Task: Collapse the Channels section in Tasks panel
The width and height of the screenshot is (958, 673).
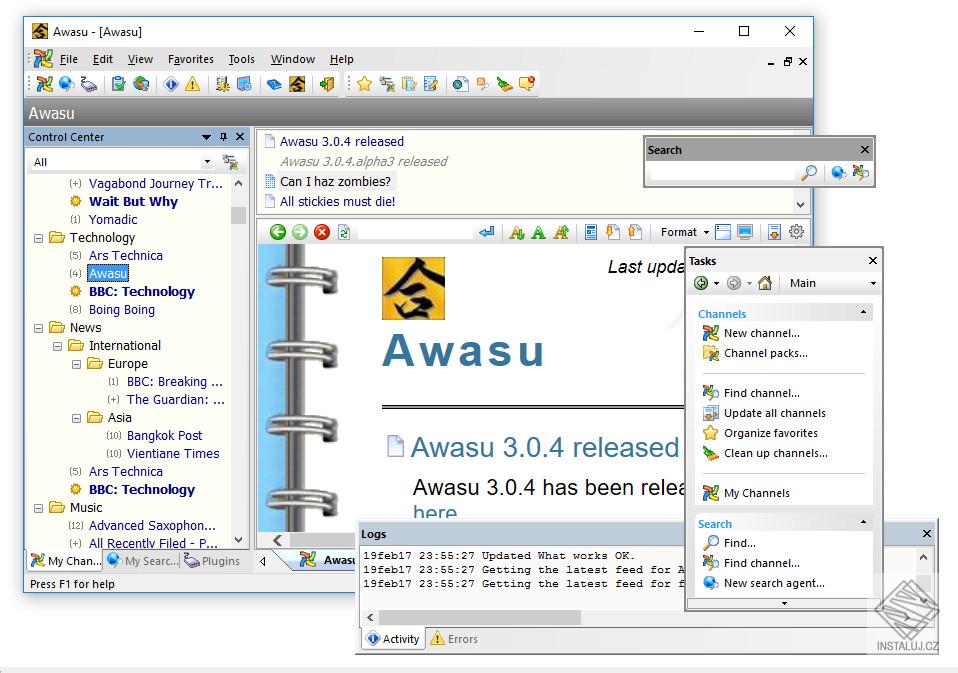Action: pos(863,312)
